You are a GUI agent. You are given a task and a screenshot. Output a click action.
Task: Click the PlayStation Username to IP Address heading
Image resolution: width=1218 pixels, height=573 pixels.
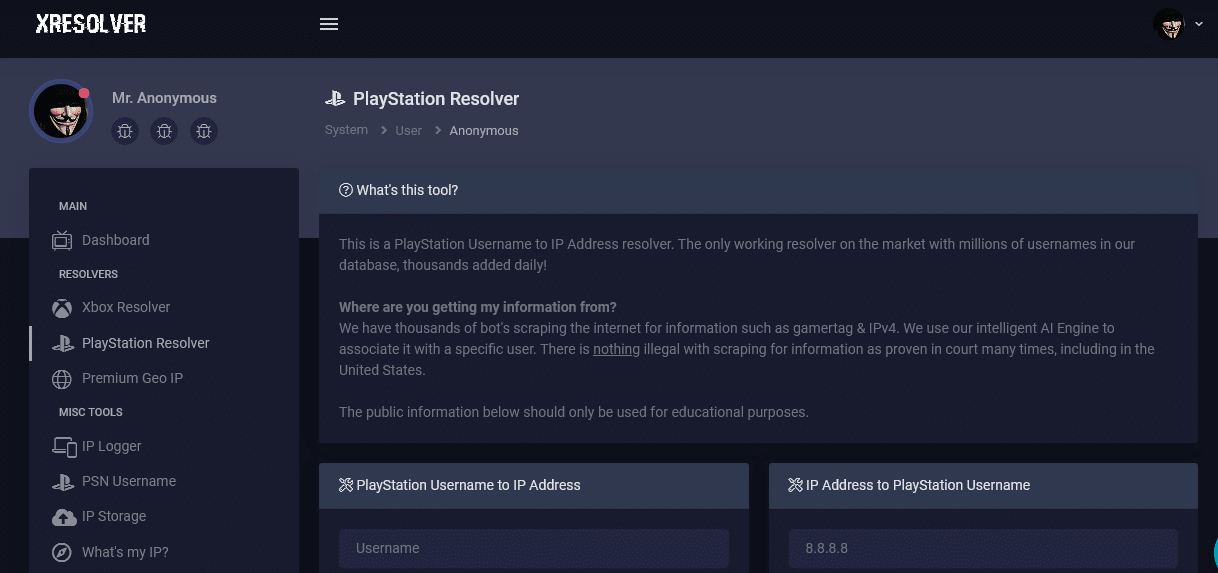coord(468,485)
